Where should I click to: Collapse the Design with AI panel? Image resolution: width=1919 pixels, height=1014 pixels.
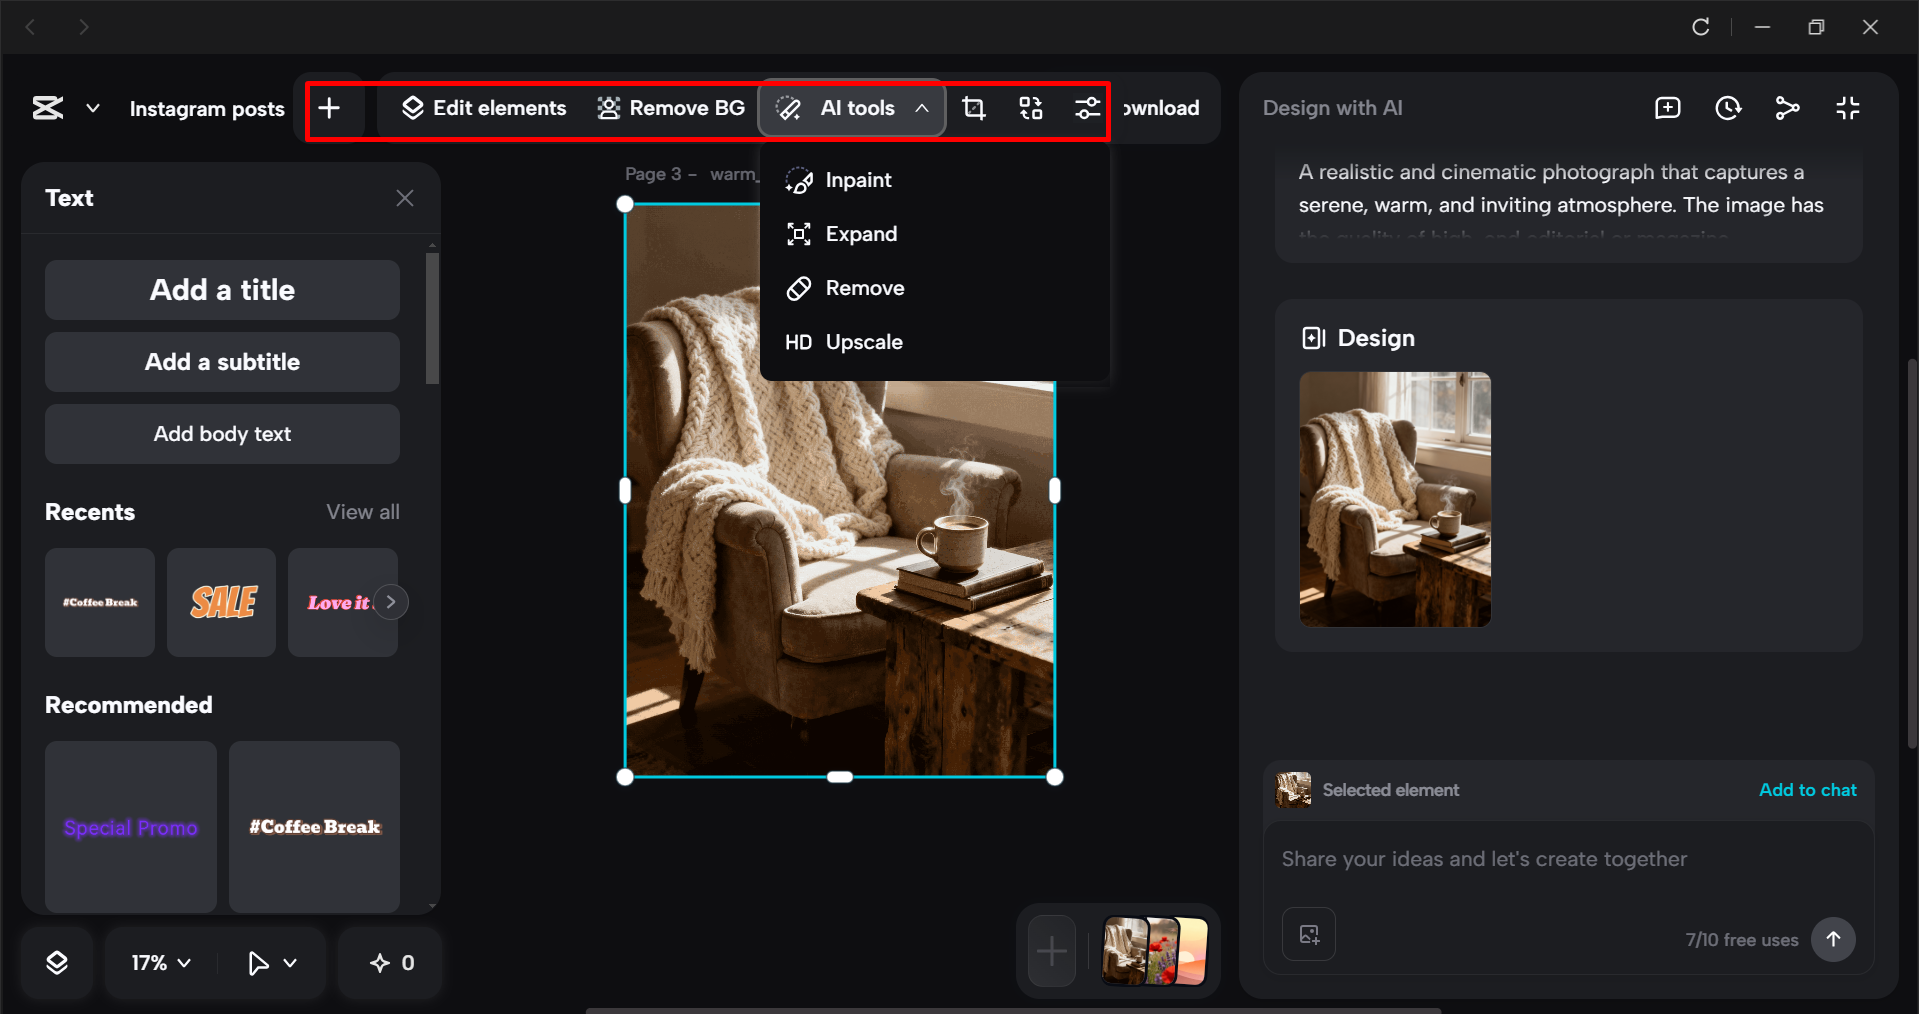[1847, 108]
